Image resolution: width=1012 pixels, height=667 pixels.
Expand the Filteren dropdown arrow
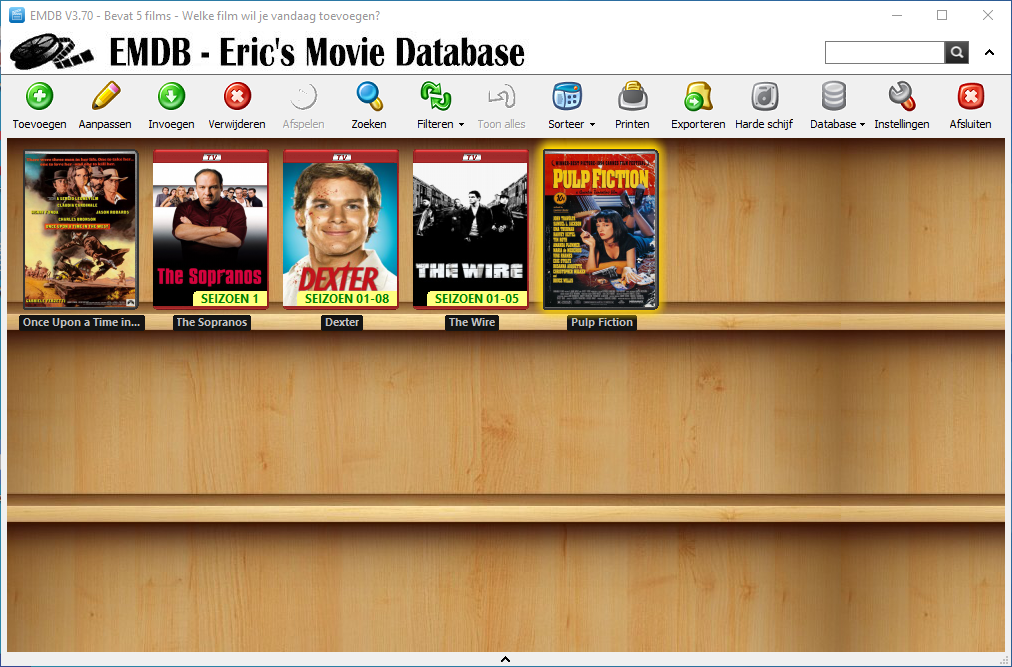461,125
